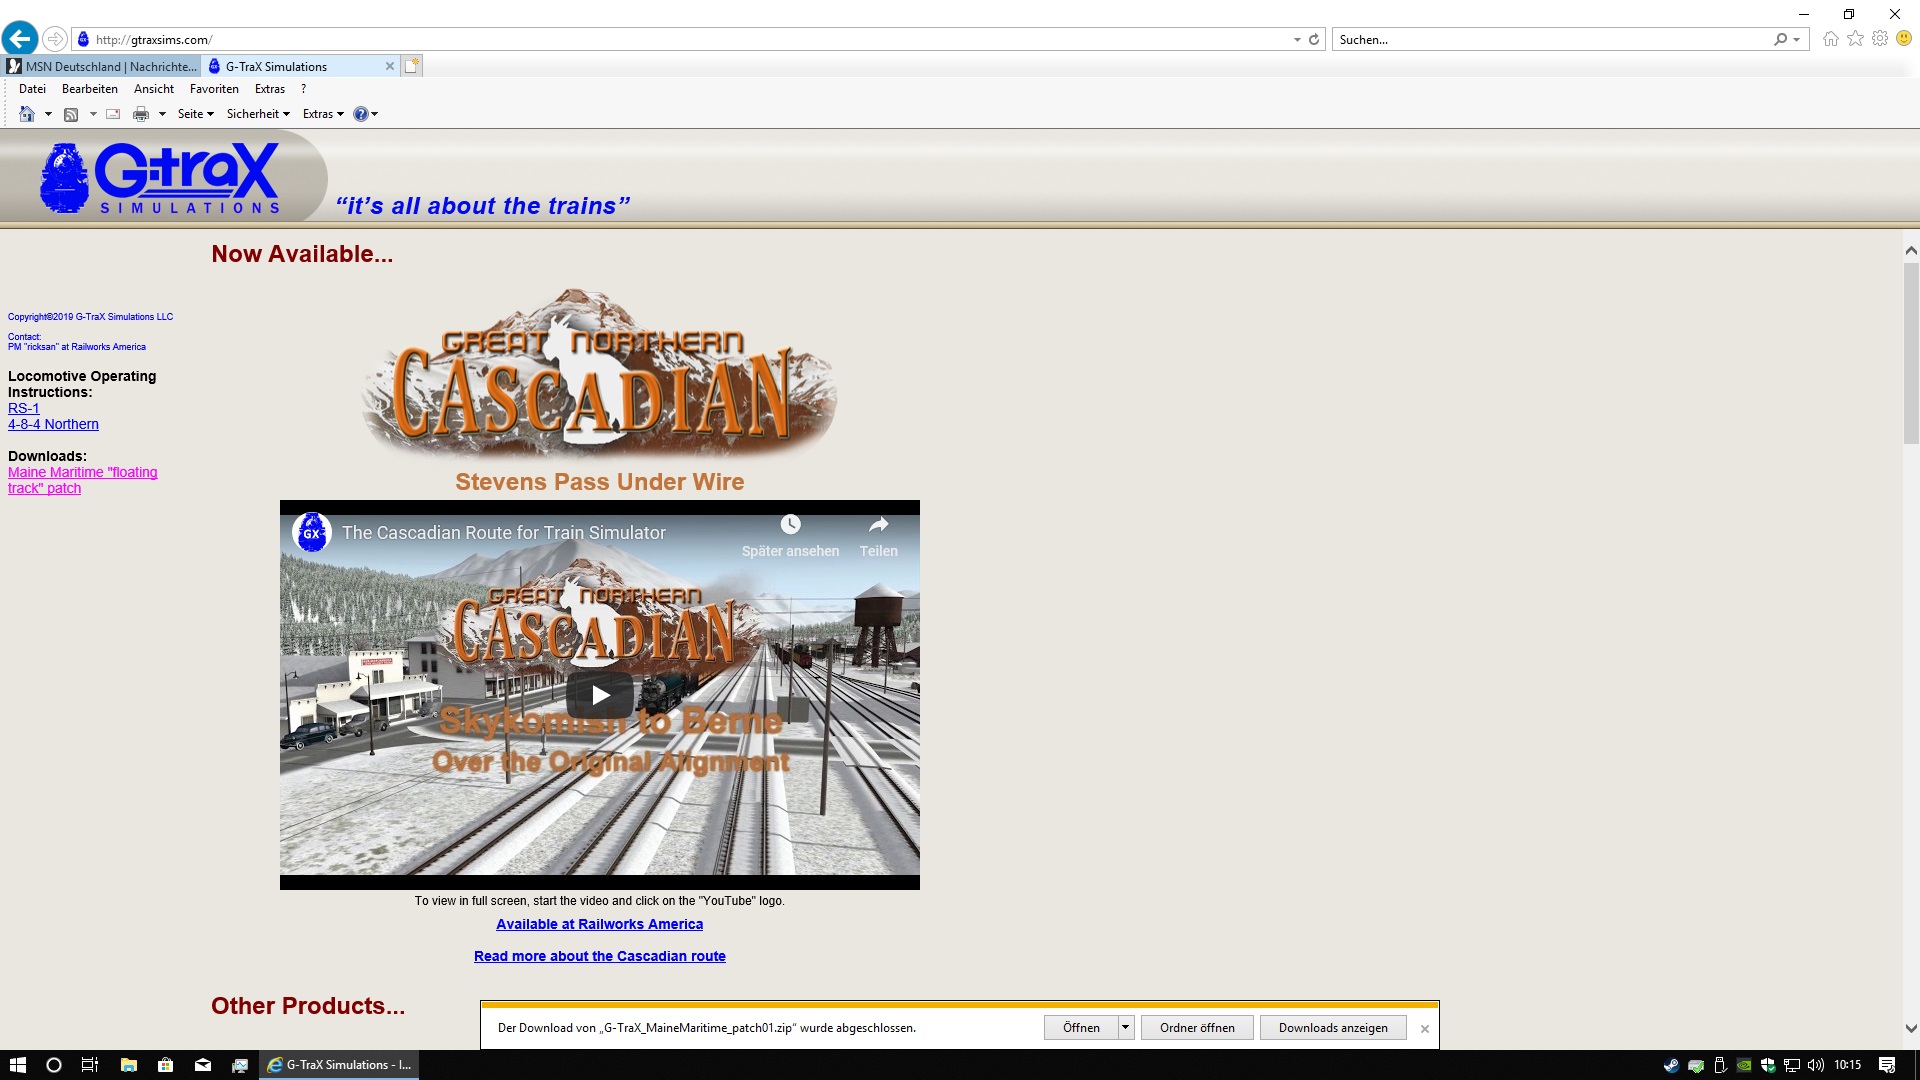Focus the Suchen search field
This screenshot has height=1080, width=1920.
[x=1552, y=40]
